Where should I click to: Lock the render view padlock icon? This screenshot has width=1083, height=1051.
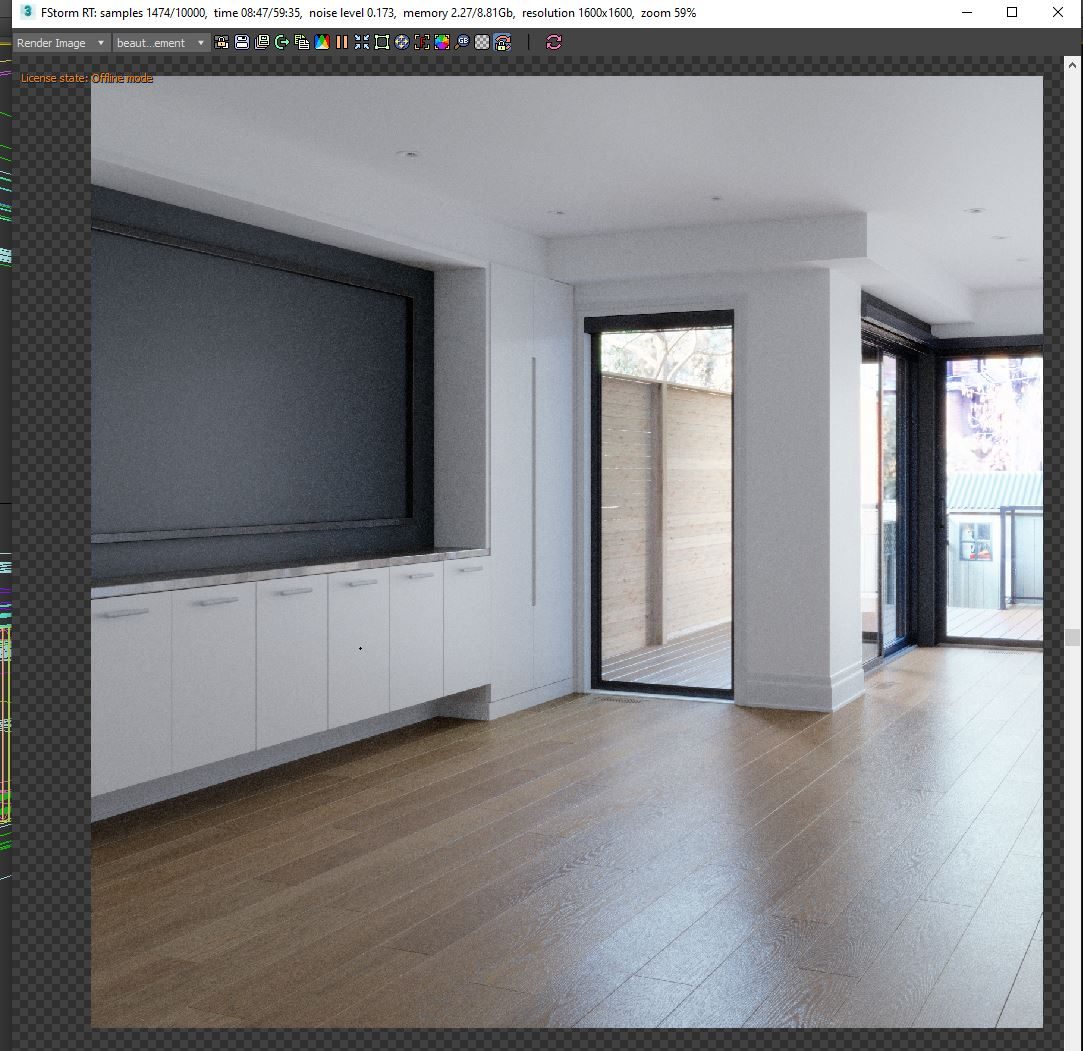[x=221, y=43]
